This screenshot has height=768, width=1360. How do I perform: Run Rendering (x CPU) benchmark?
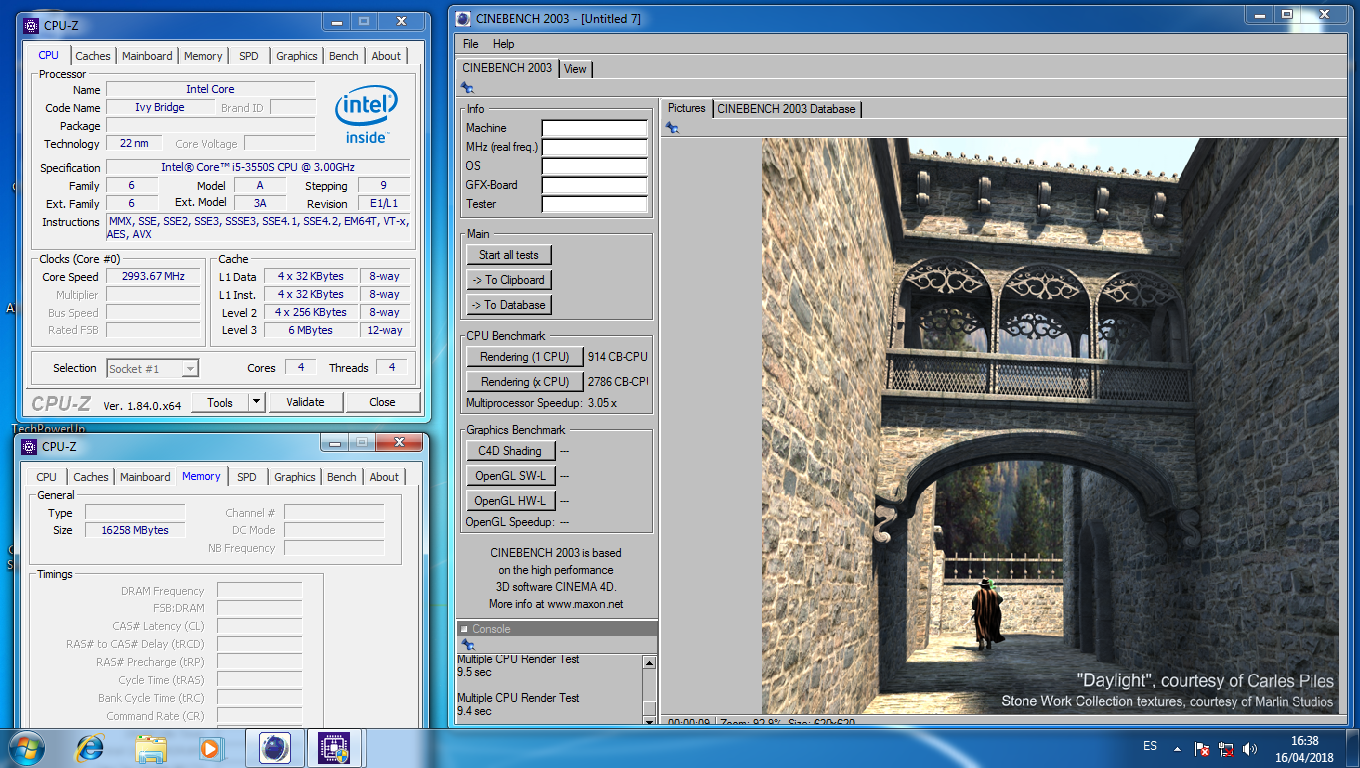click(x=525, y=382)
